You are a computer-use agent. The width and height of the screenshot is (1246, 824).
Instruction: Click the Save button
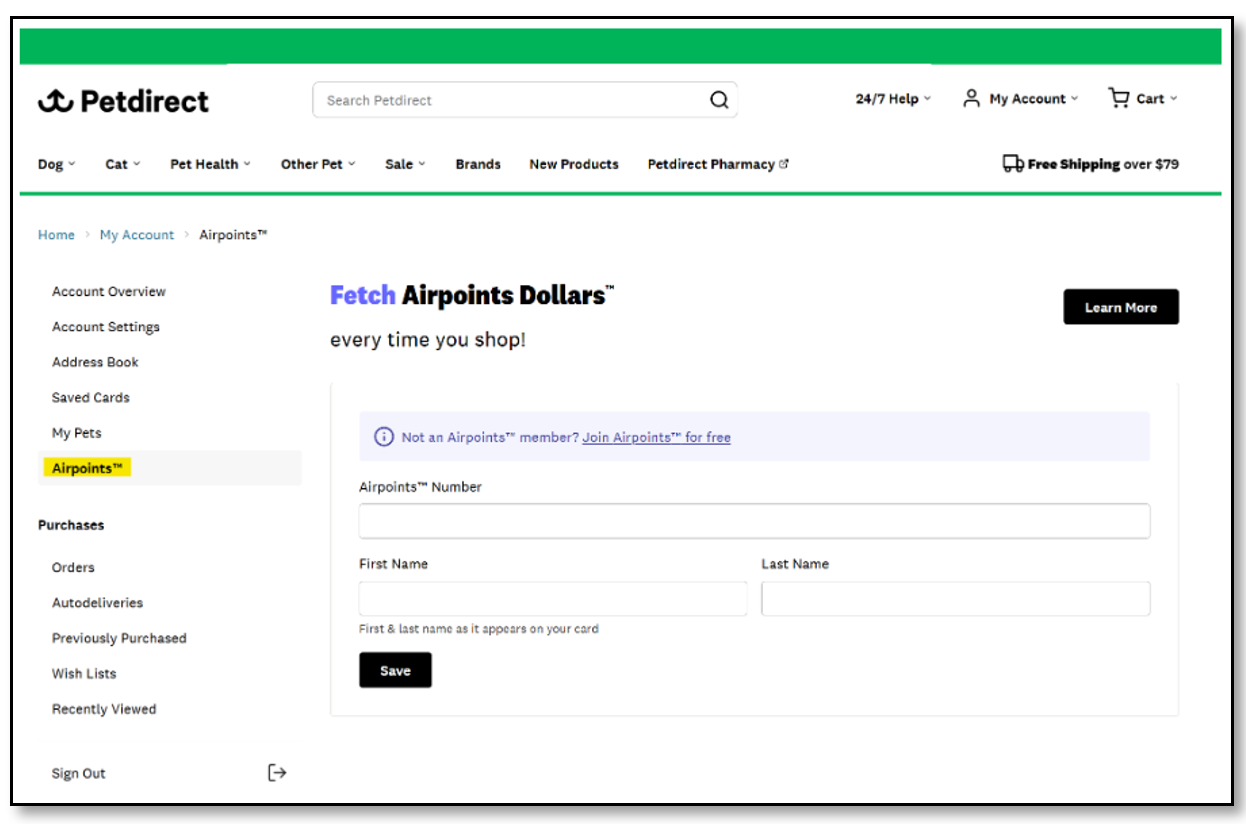point(395,670)
